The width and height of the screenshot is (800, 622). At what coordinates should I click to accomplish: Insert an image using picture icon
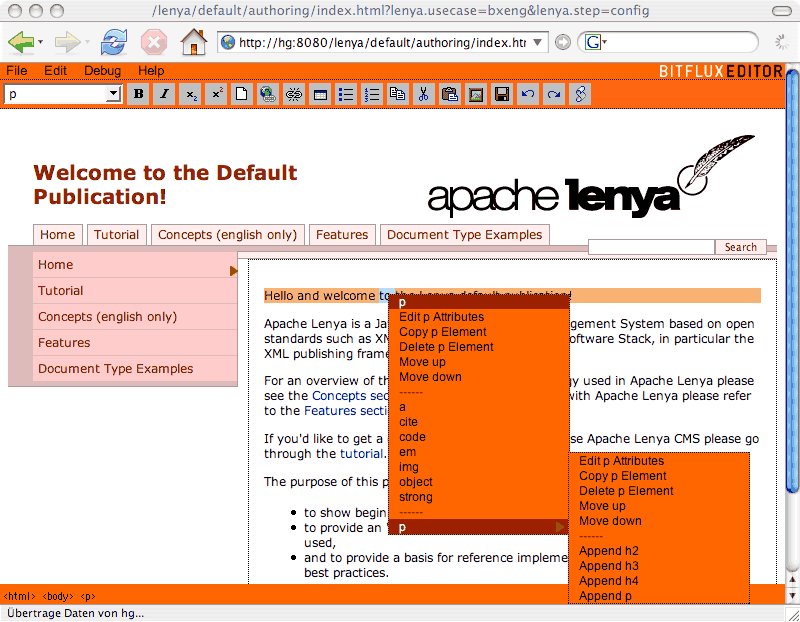tap(476, 94)
